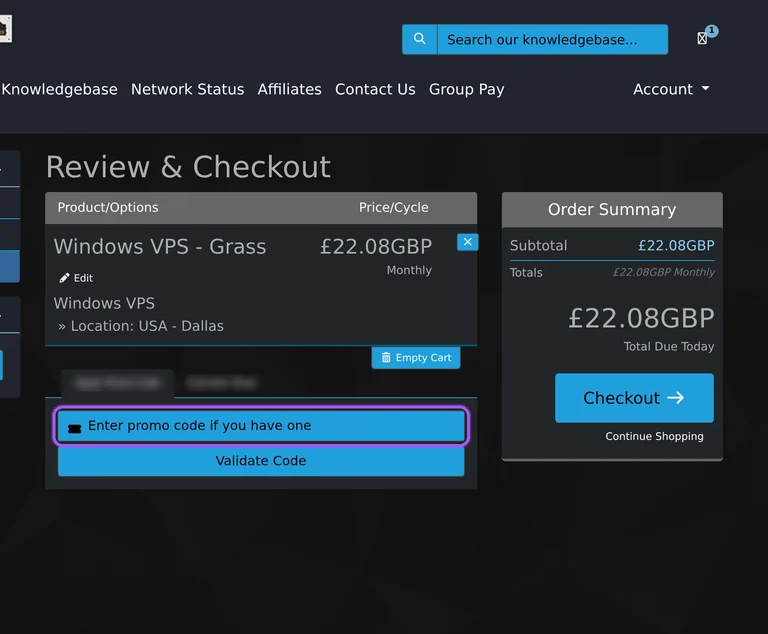Click the Product/Options column header
768x634 pixels.
point(108,207)
